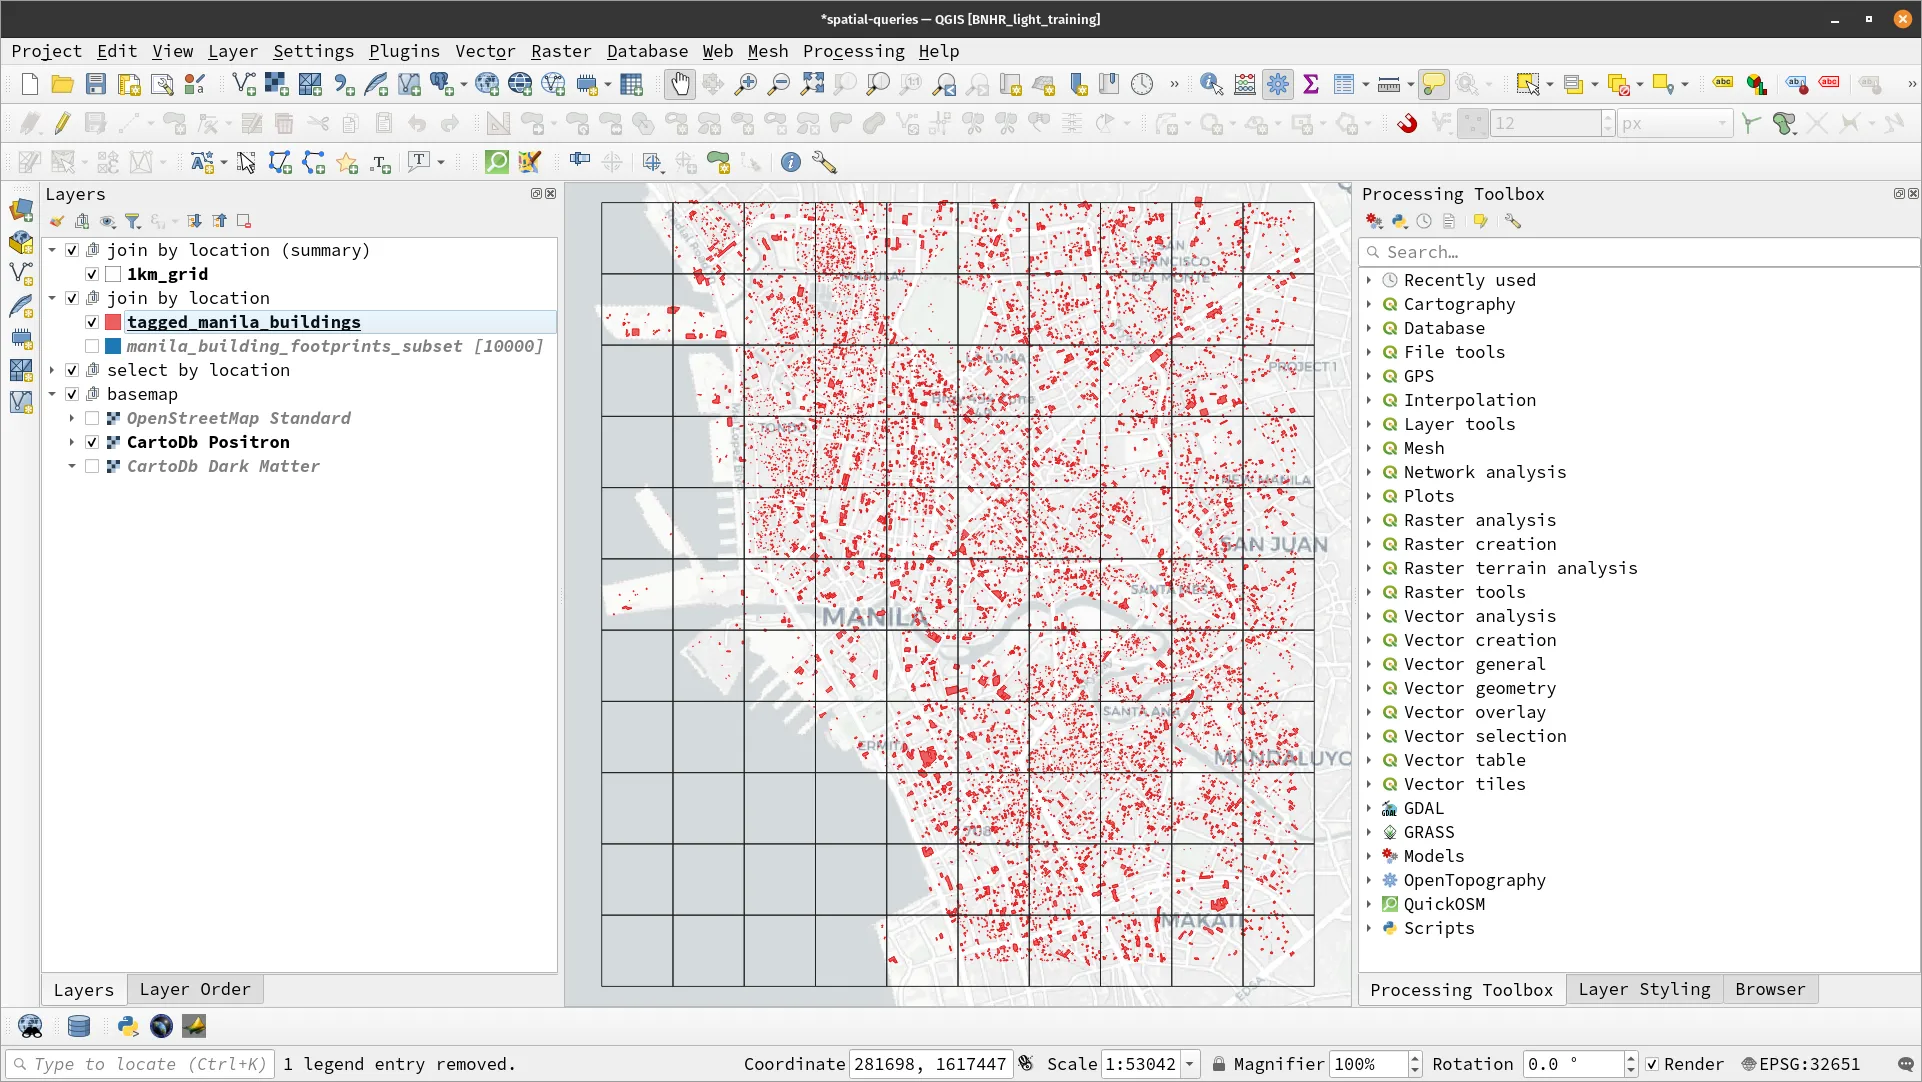Open the Vector menu
Screen dimensions: 1922x1082
(x=485, y=51)
